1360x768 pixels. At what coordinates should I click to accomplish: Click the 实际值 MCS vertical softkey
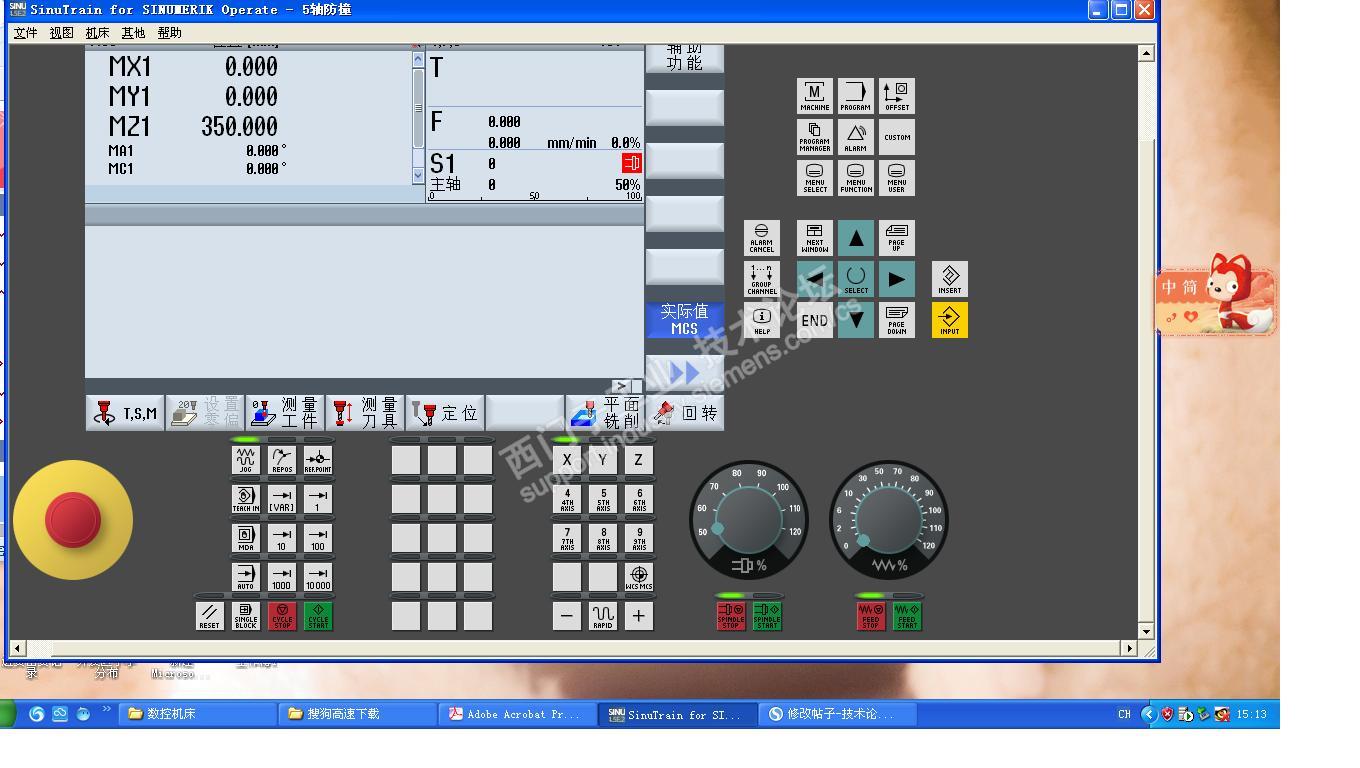tap(685, 320)
